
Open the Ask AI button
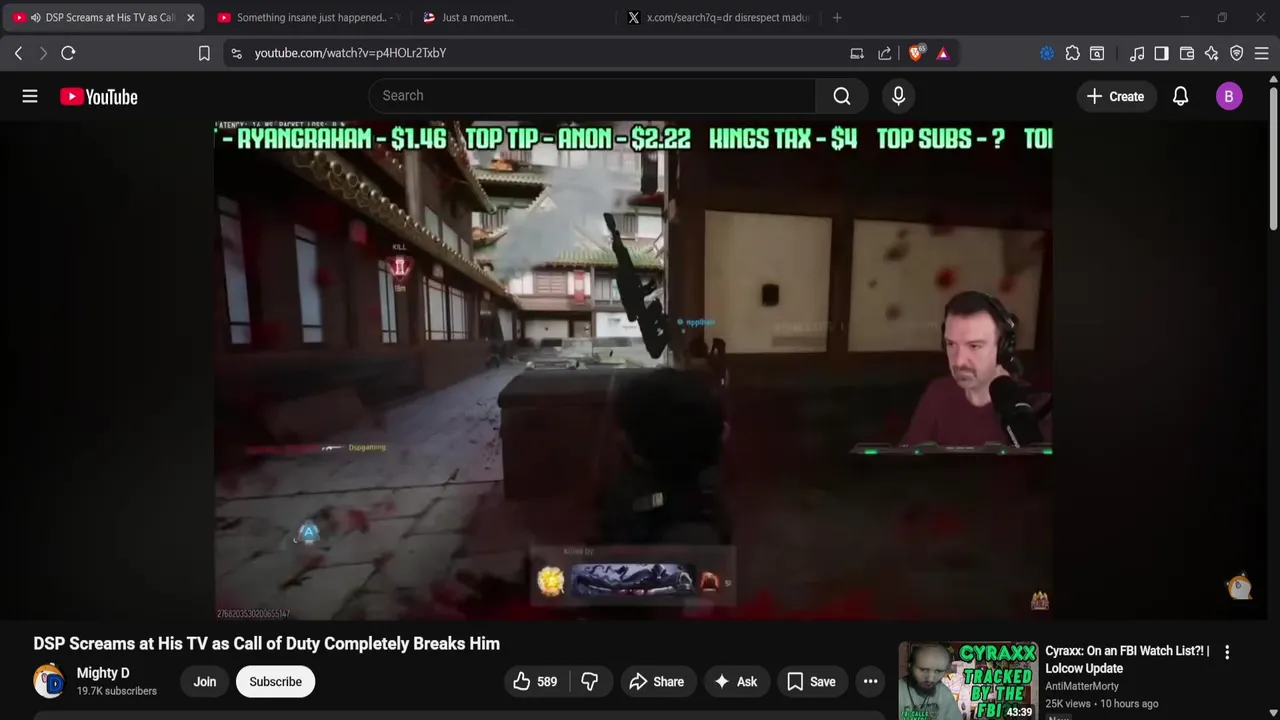point(736,682)
